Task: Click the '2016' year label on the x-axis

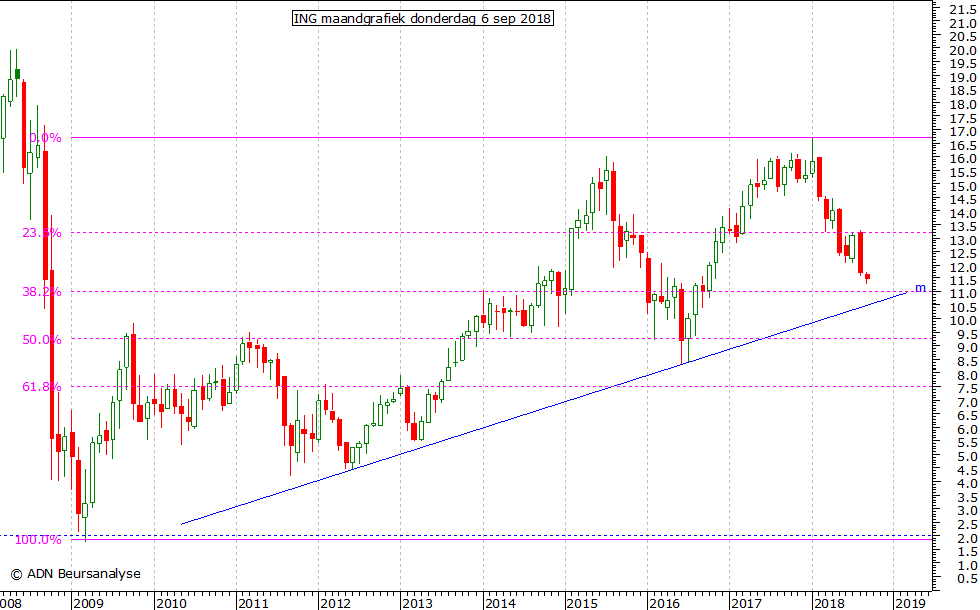Action: tap(664, 603)
